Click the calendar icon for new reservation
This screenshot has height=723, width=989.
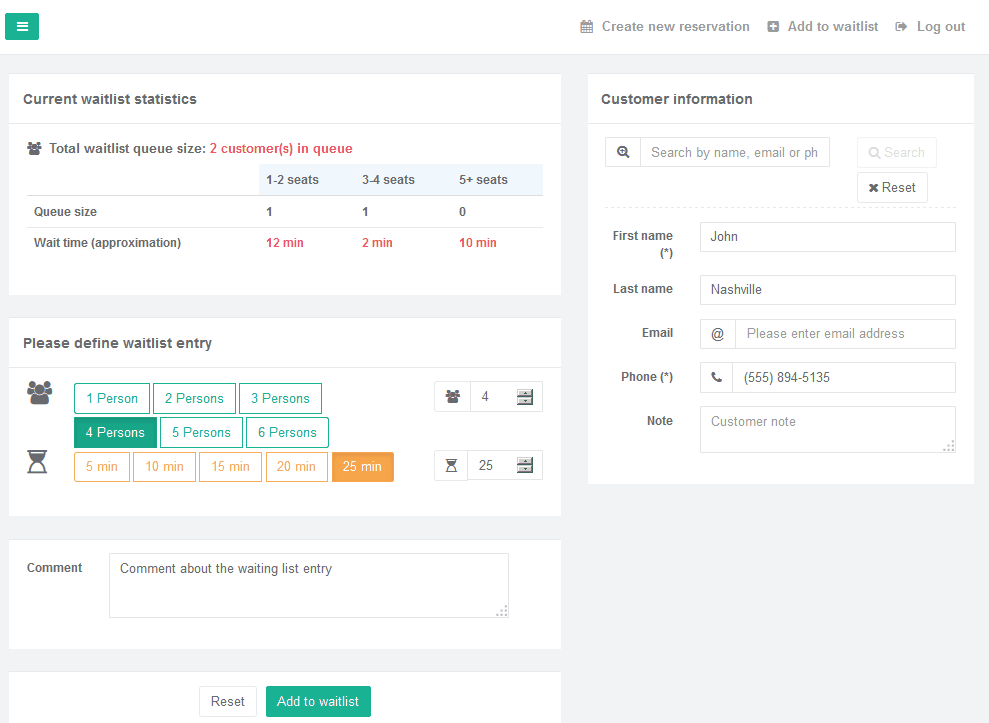coord(587,26)
